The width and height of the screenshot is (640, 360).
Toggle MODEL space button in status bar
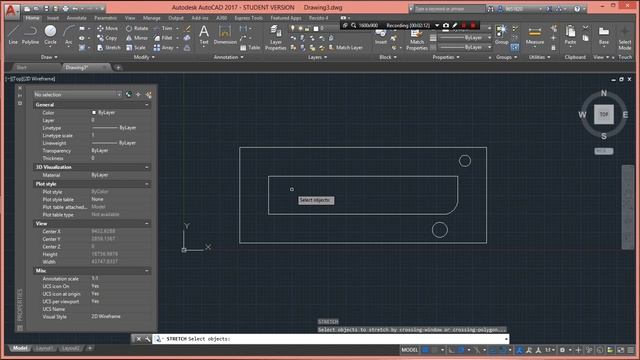click(409, 350)
